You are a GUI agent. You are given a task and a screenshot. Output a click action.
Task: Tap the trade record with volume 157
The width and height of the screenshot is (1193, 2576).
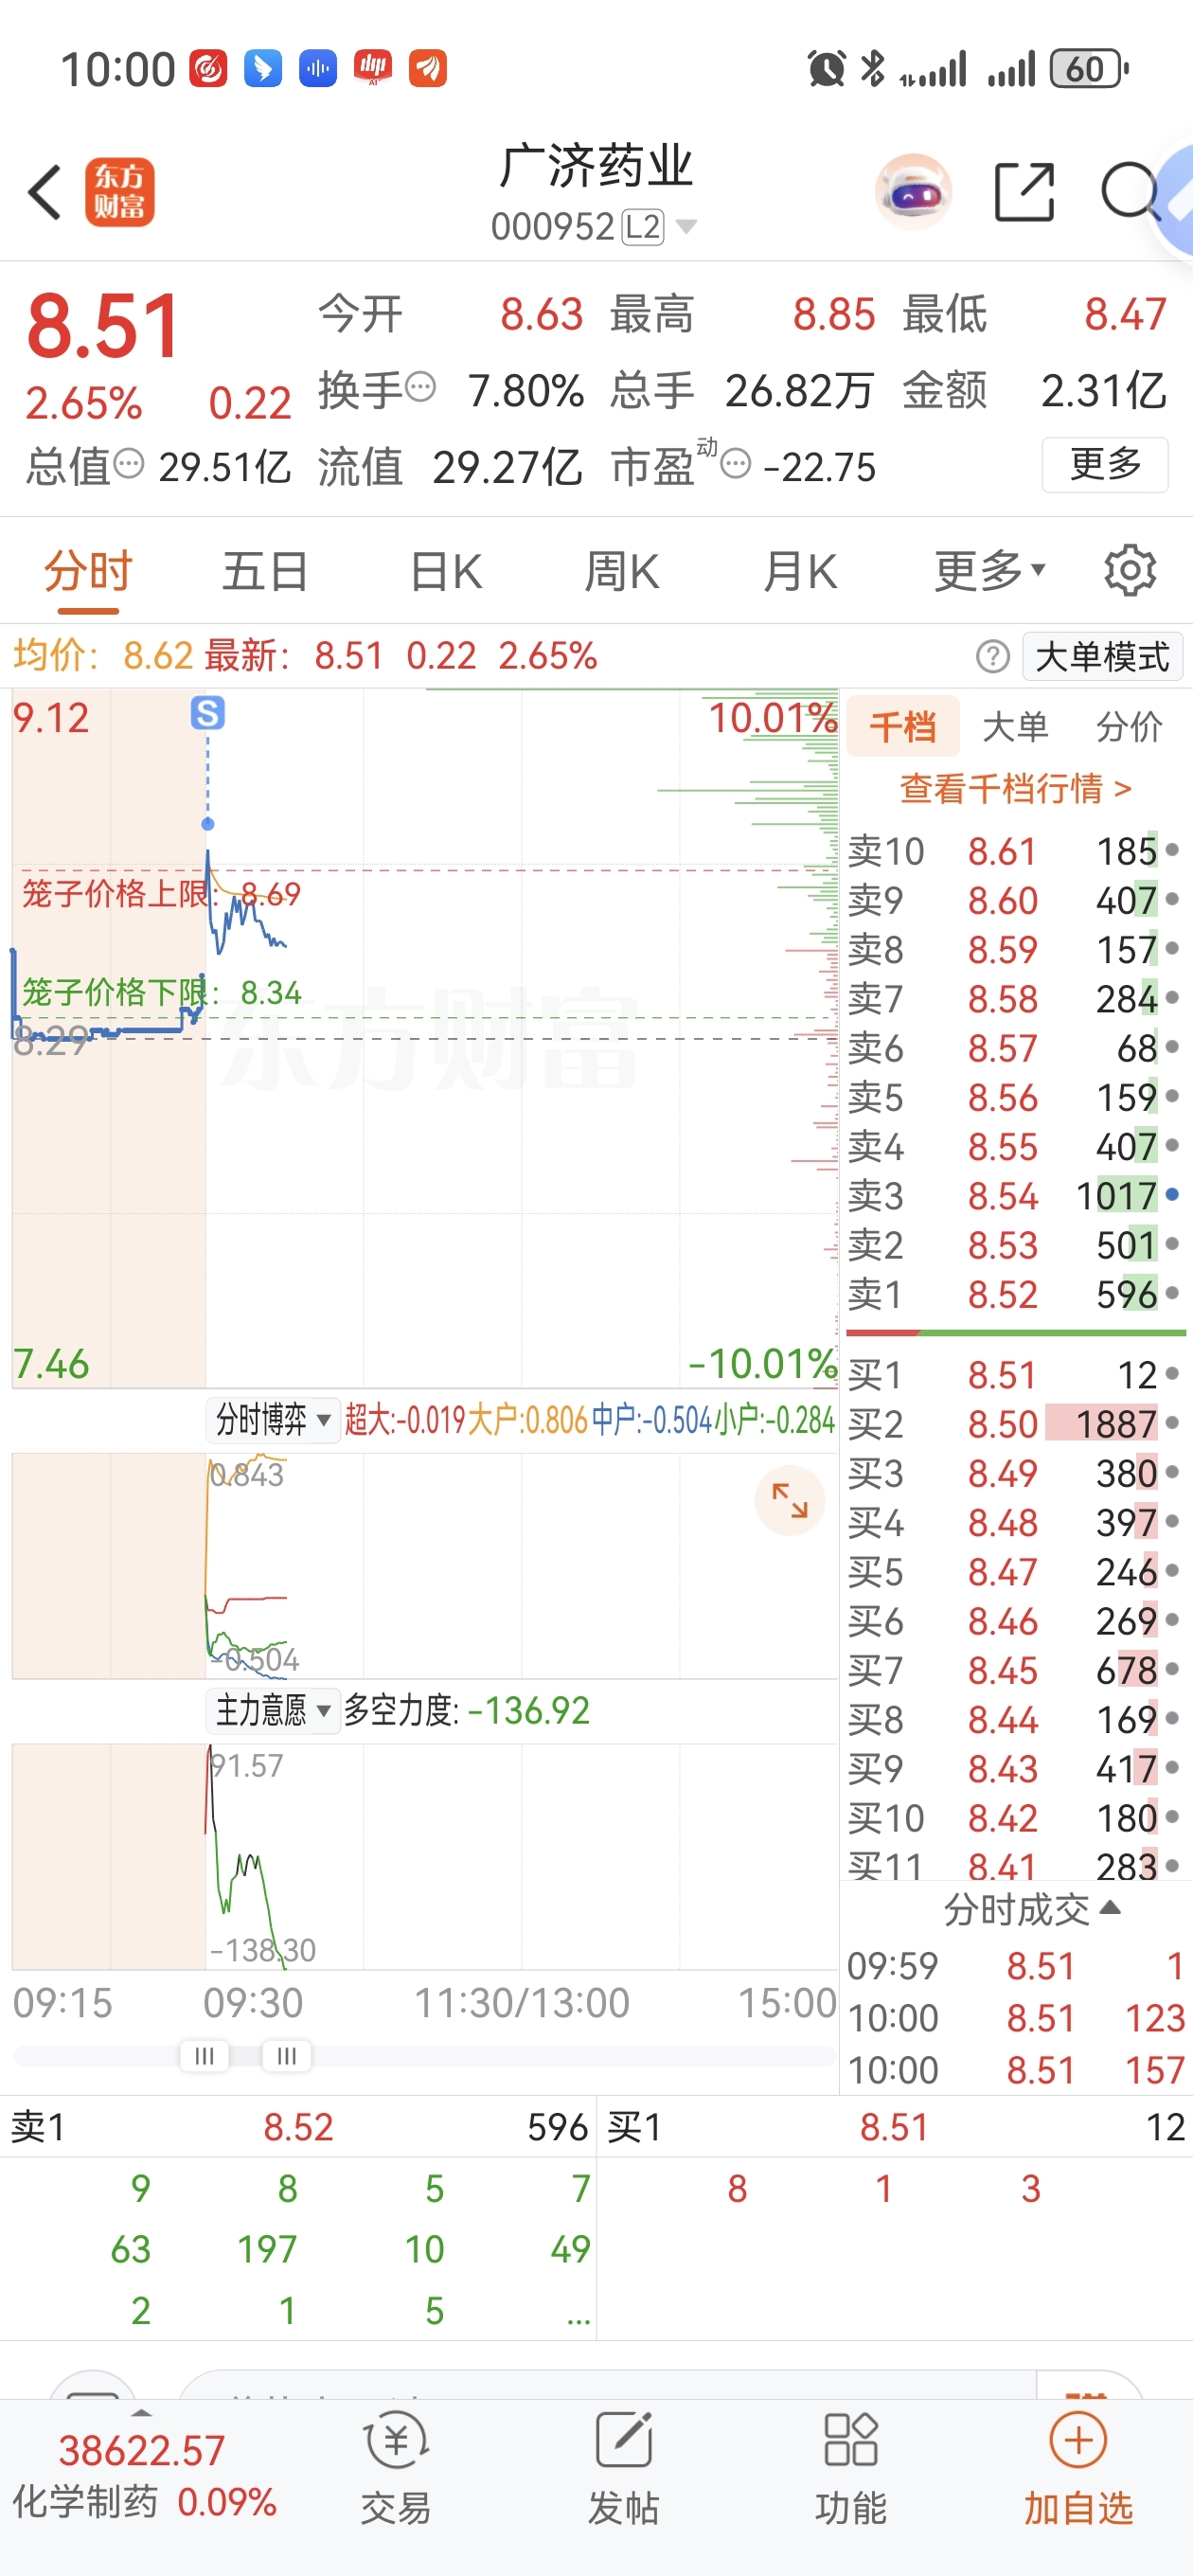pos(1015,2069)
